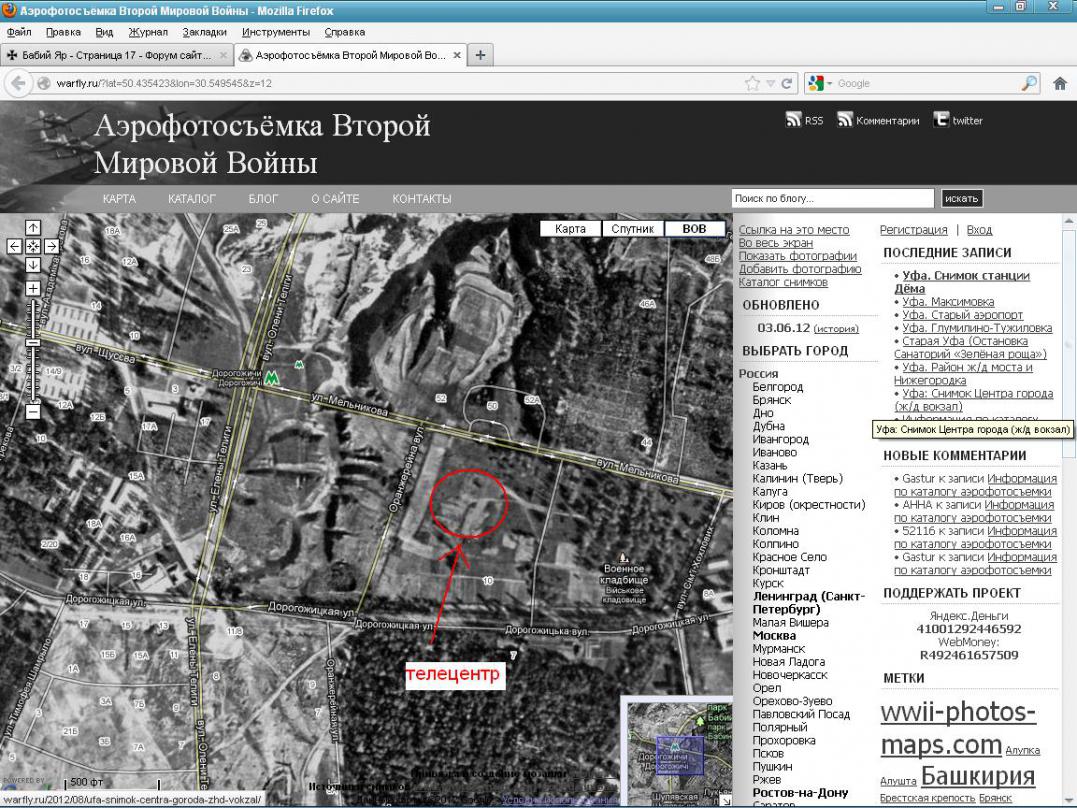Switch map layer to Карта
The image size is (1077, 808).
tap(570, 229)
